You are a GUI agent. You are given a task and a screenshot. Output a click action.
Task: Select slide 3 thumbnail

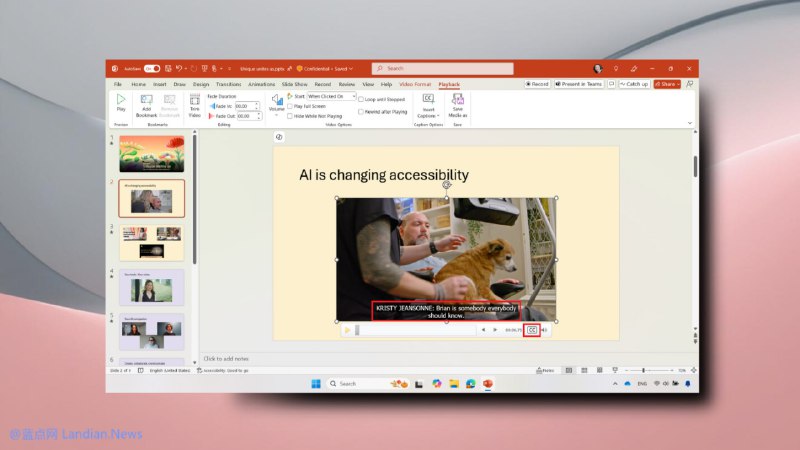152,243
